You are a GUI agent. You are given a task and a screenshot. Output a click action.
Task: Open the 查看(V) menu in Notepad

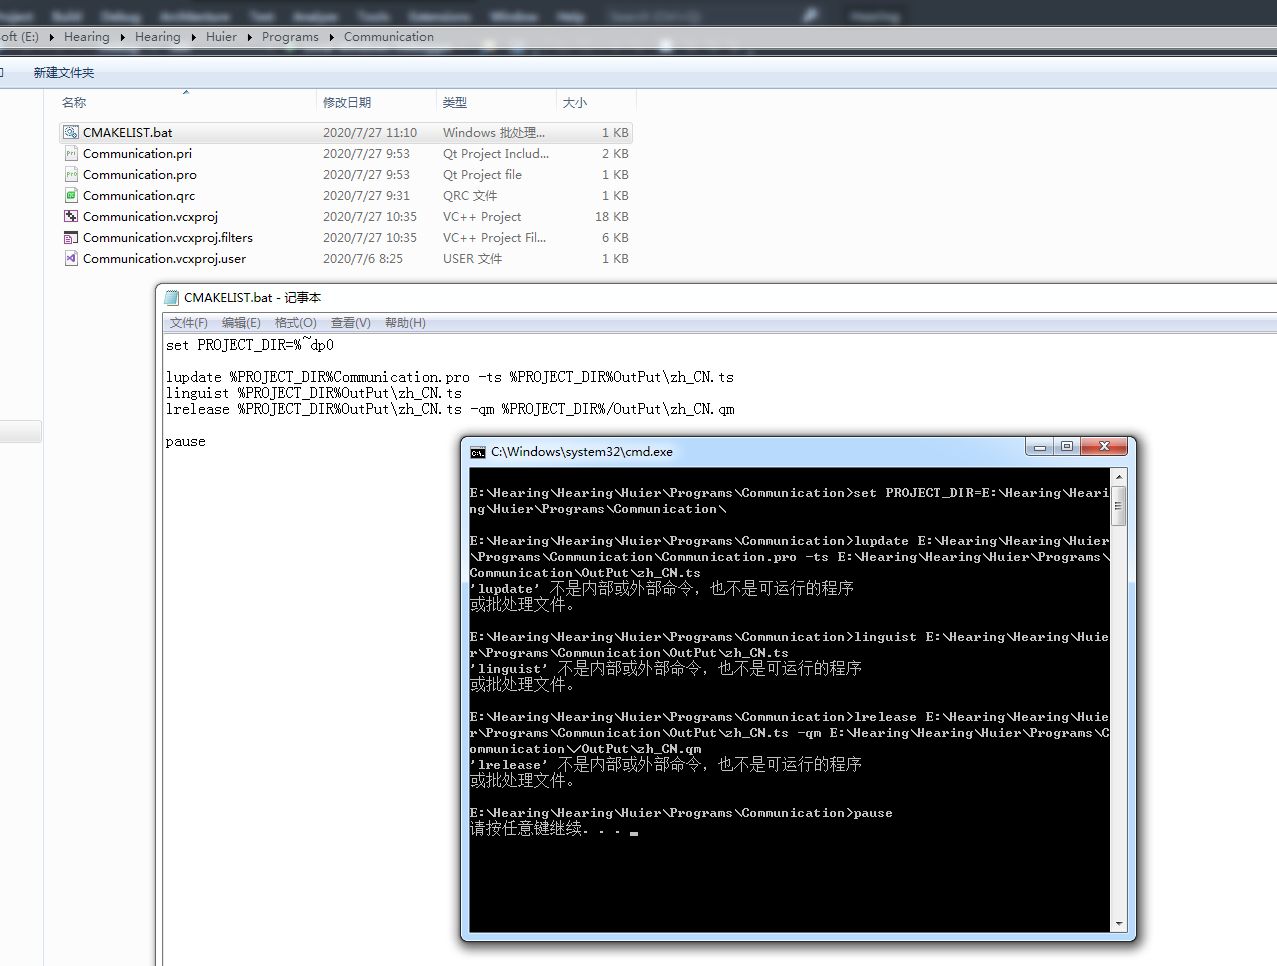pos(351,323)
